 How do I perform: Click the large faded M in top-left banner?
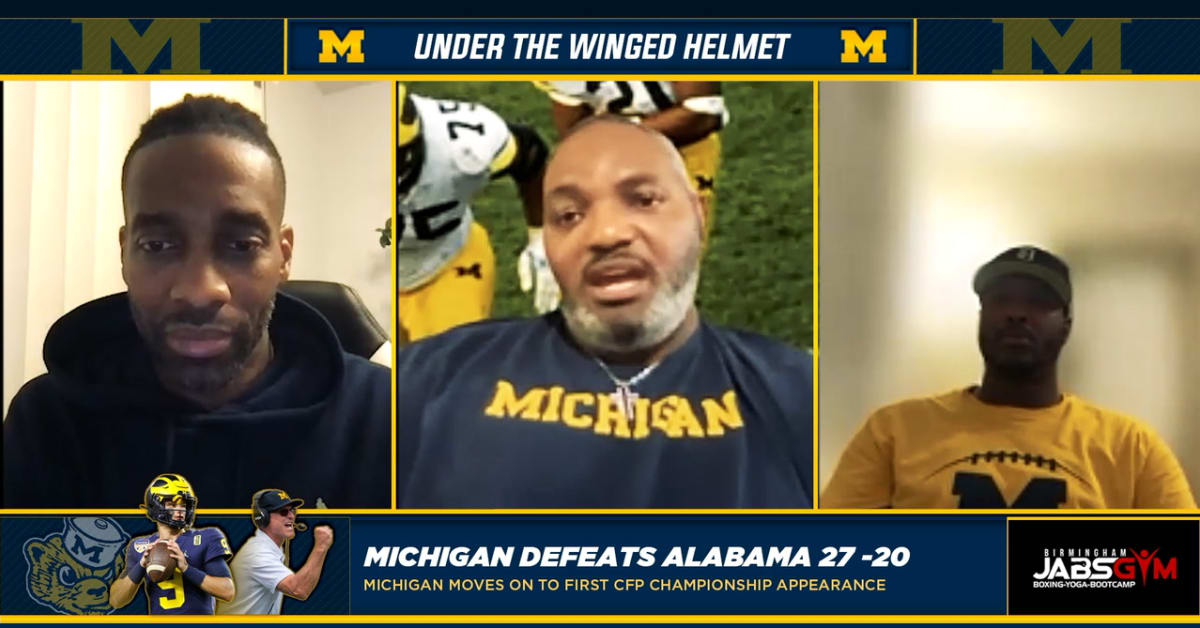[141, 46]
